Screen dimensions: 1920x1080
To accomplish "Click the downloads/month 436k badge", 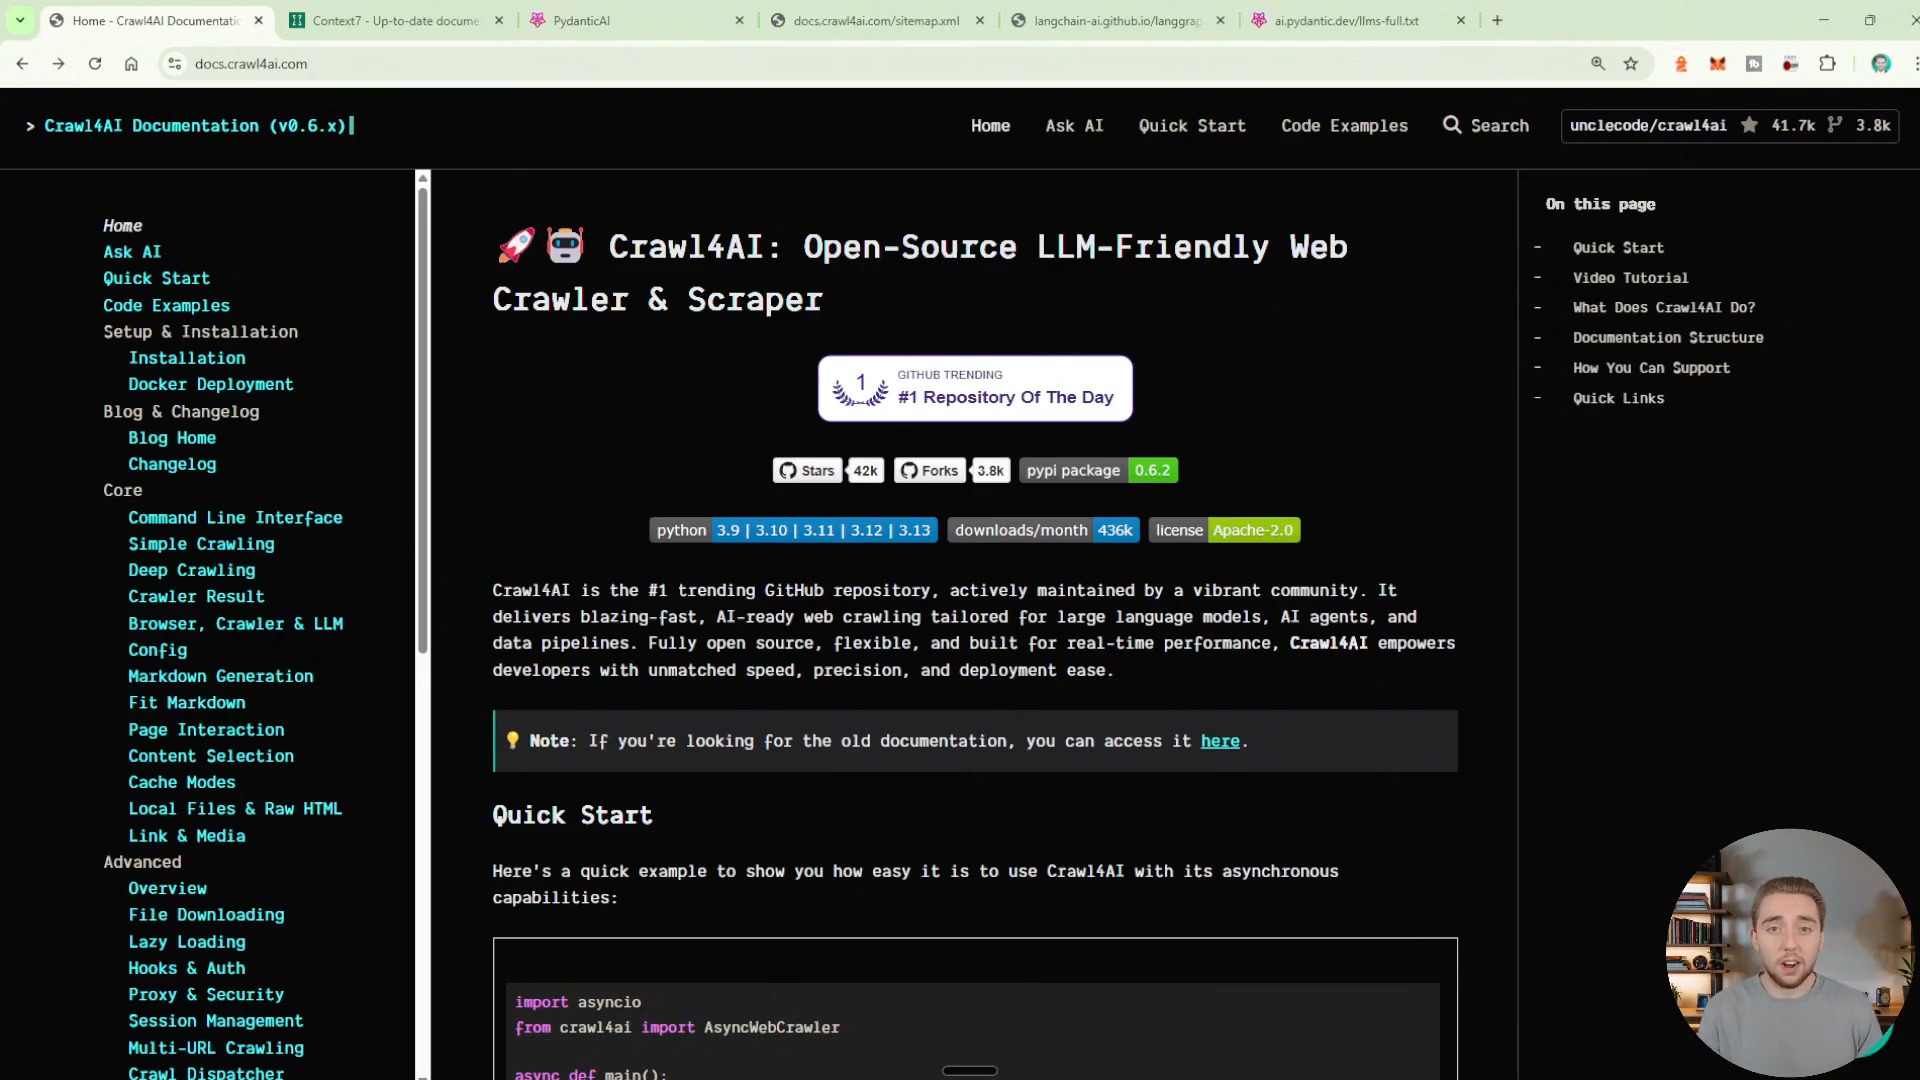I will click(1043, 531).
